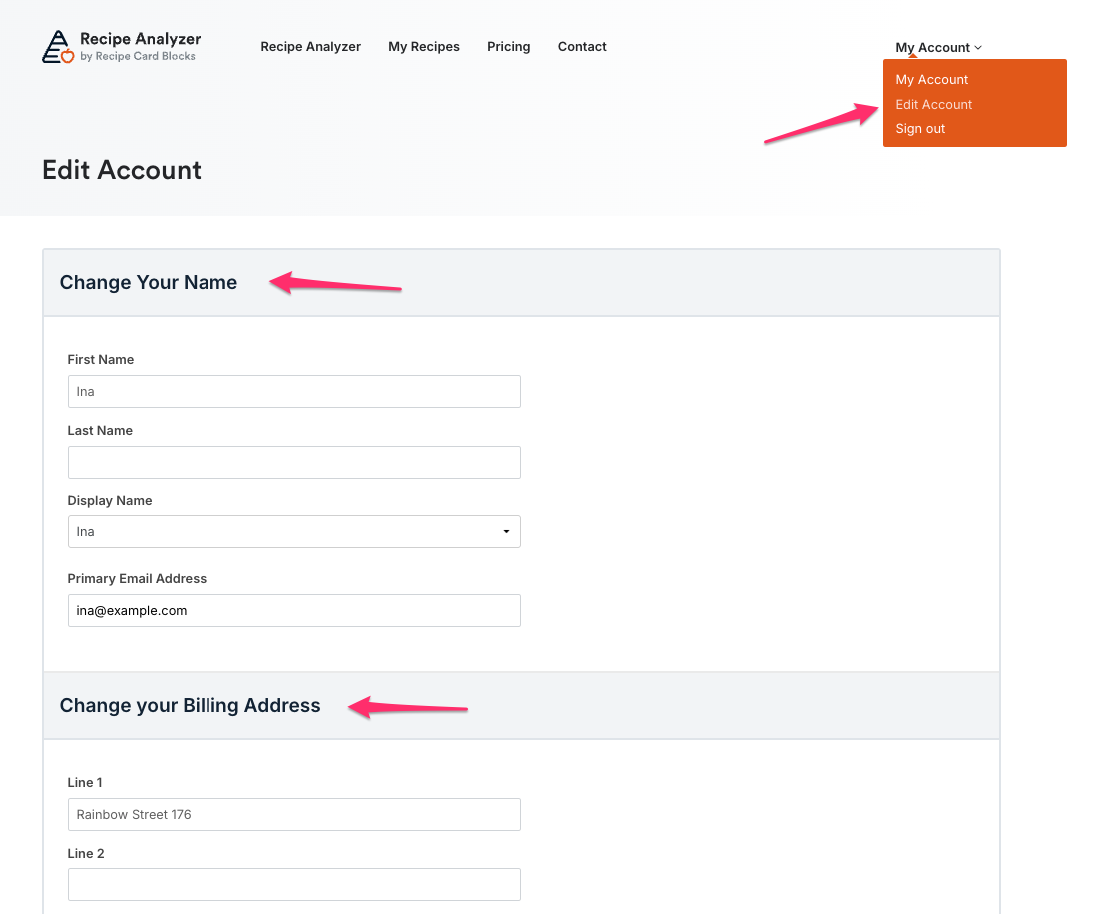
Task: Click the billing Line 2 field
Action: 294,885
